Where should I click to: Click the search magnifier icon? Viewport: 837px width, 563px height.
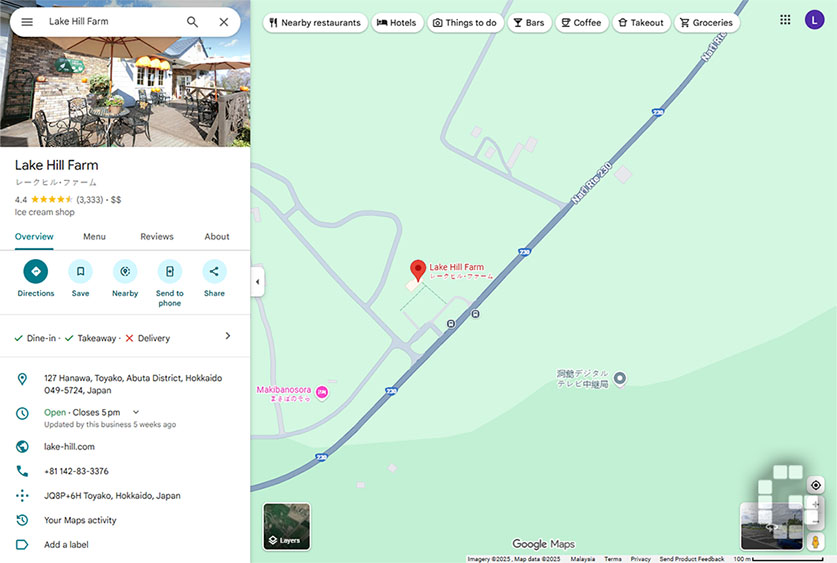point(192,22)
